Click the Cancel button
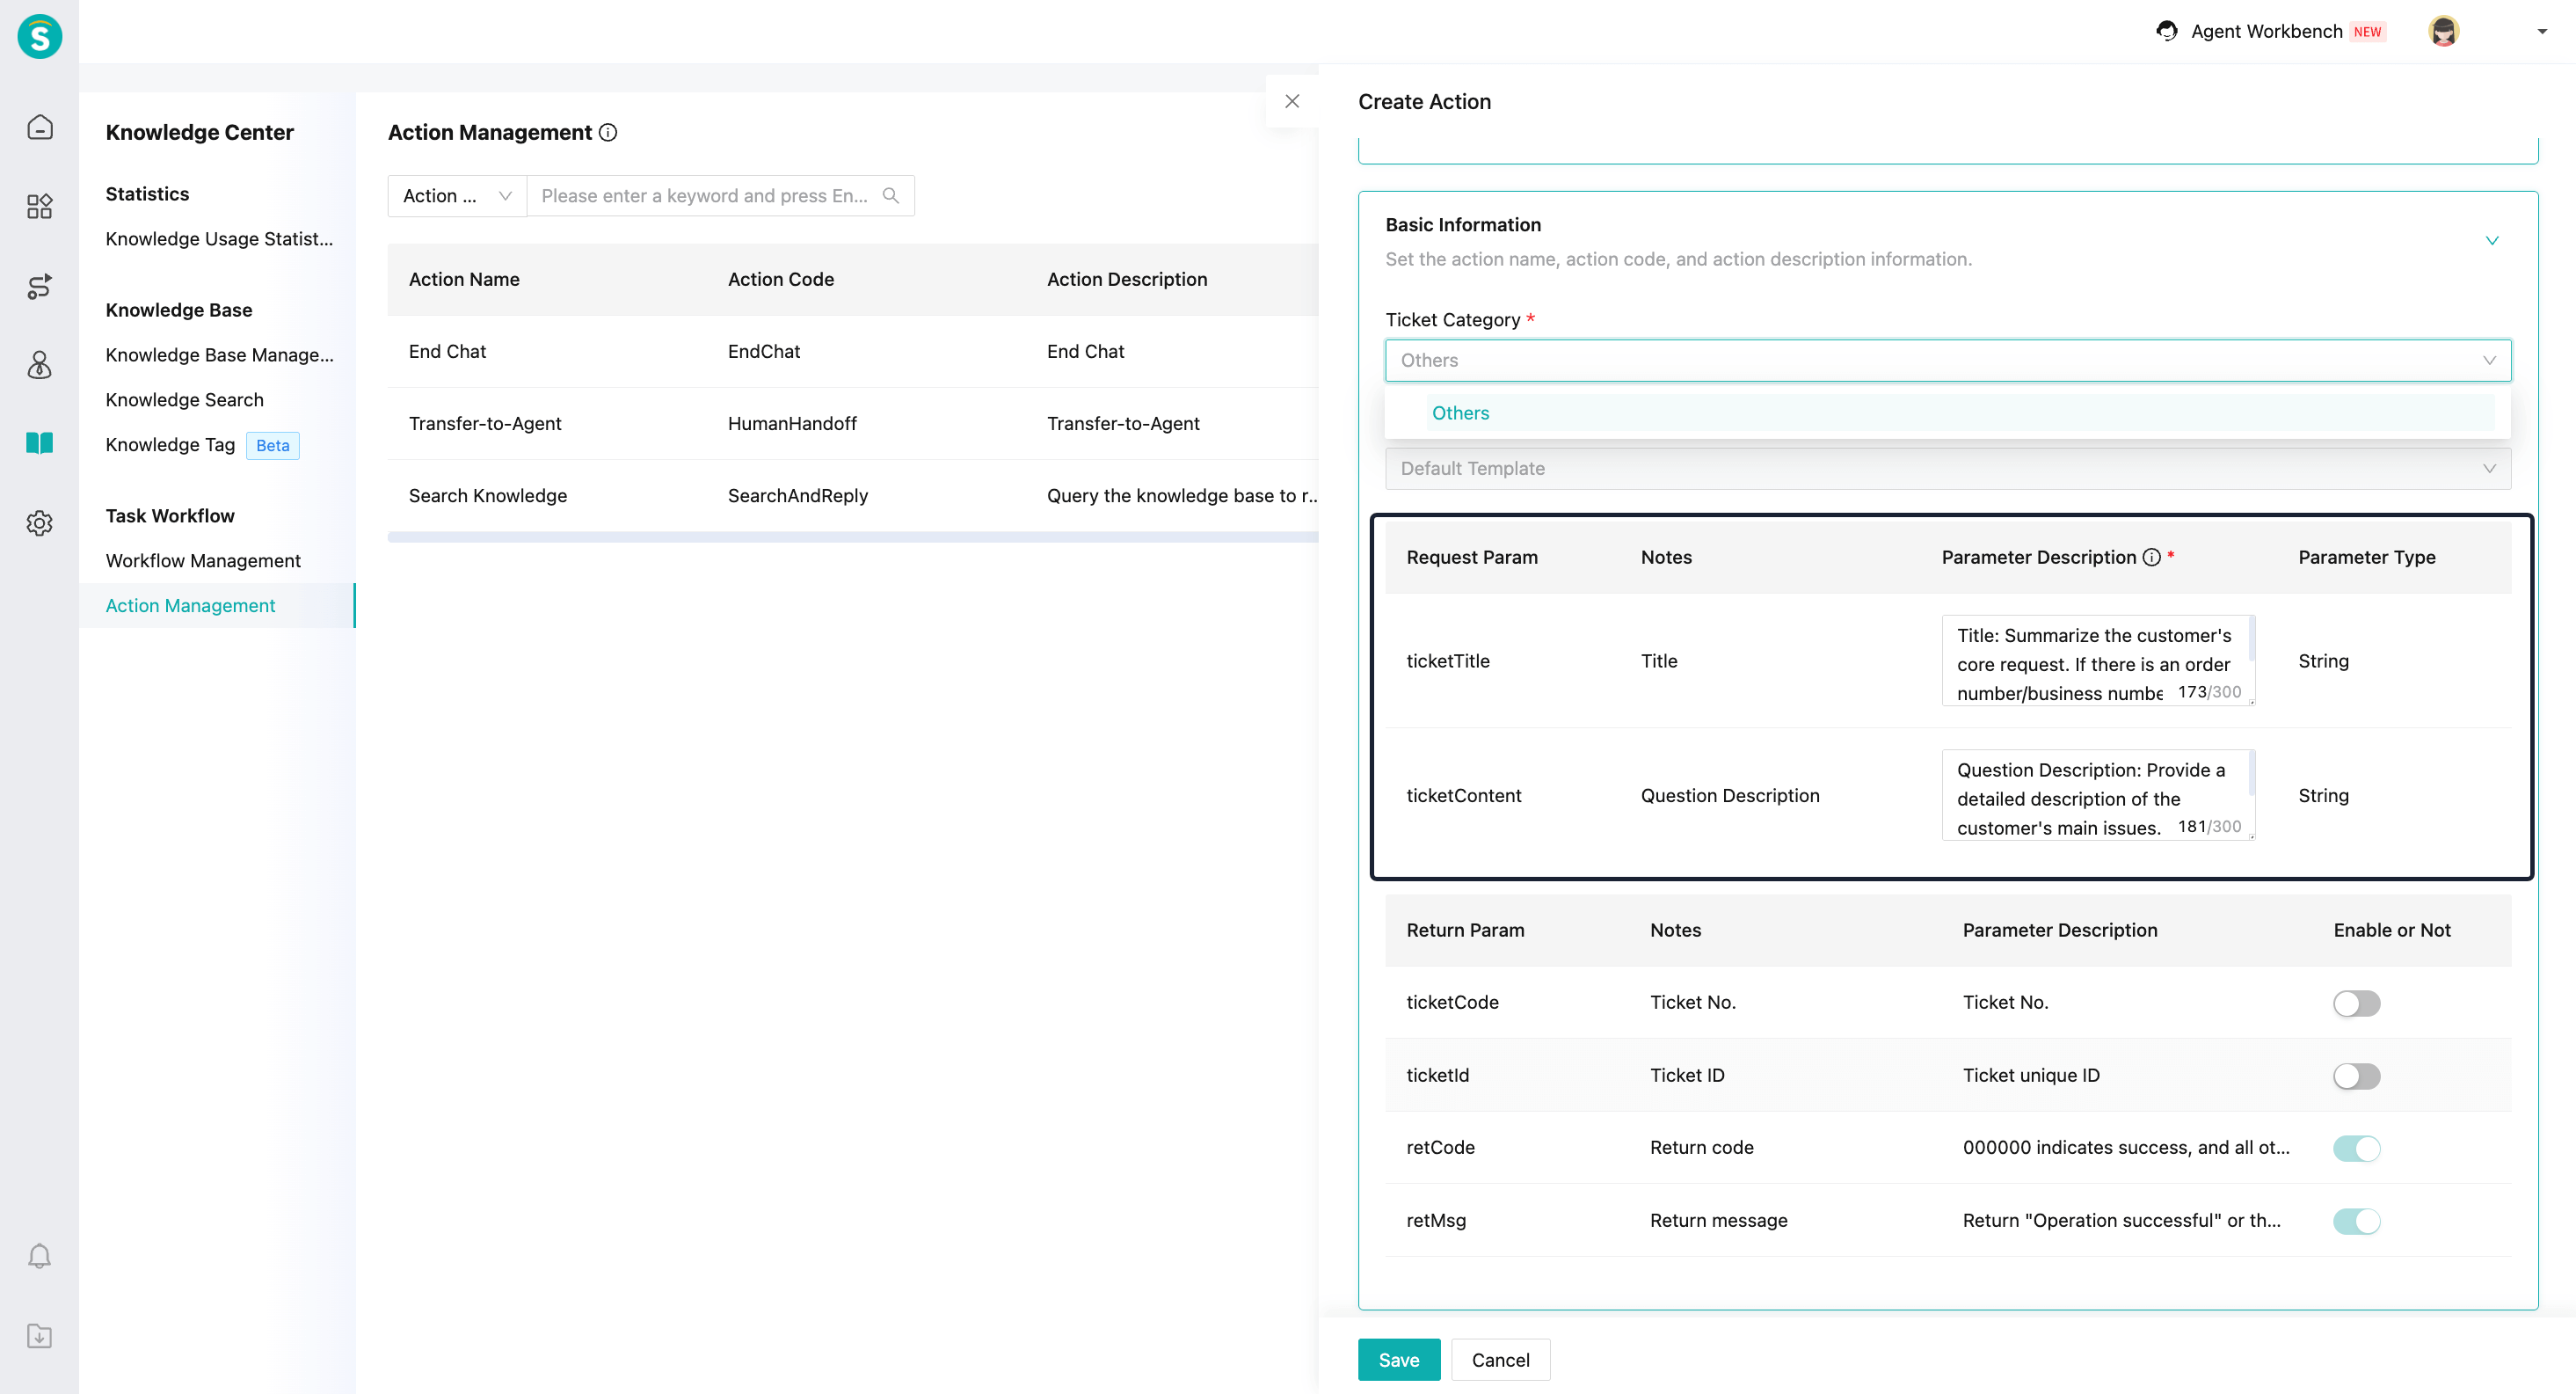The height and width of the screenshot is (1394, 2576). pos(1499,1360)
